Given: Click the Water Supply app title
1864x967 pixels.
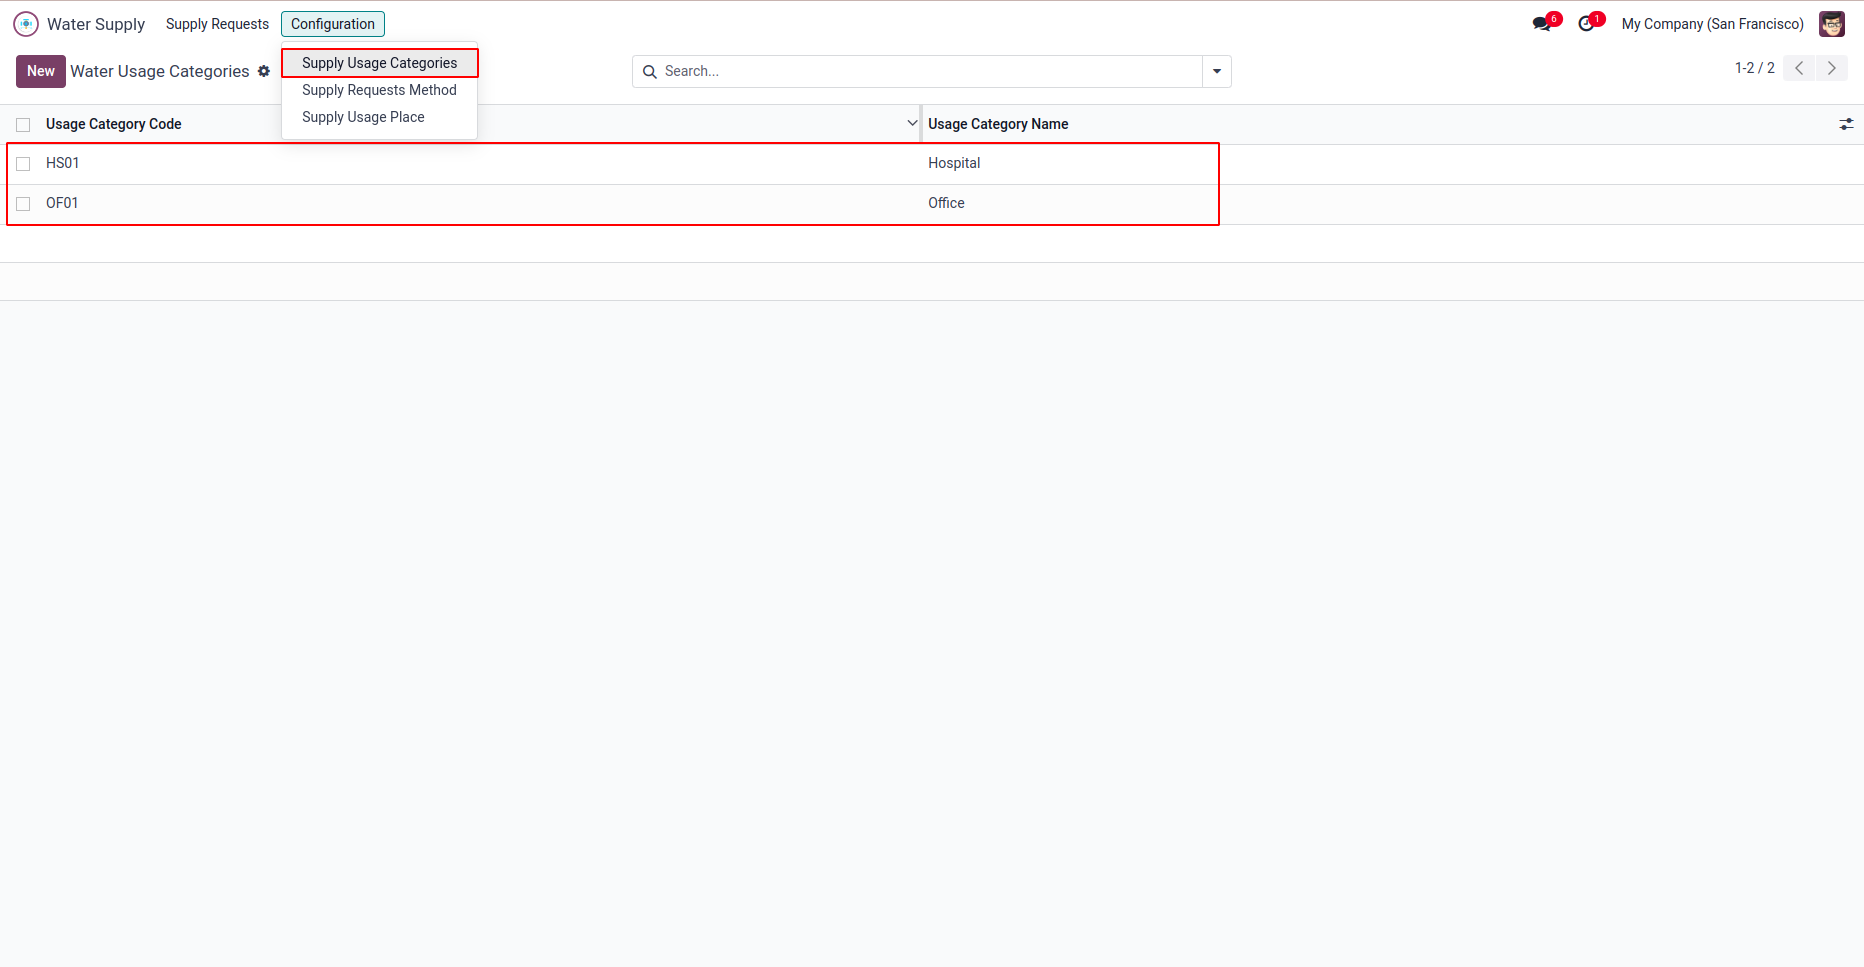Looking at the screenshot, I should pyautogui.click(x=96, y=24).
